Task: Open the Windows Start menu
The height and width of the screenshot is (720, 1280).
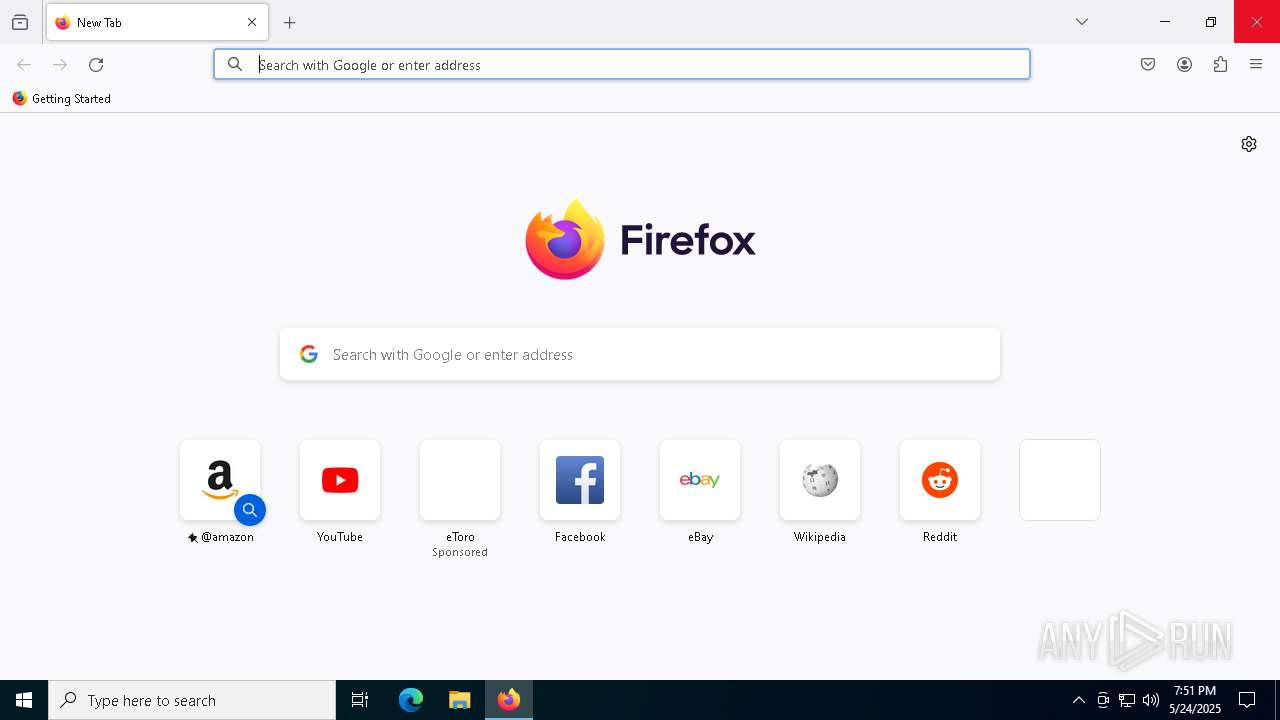Action: (24, 700)
